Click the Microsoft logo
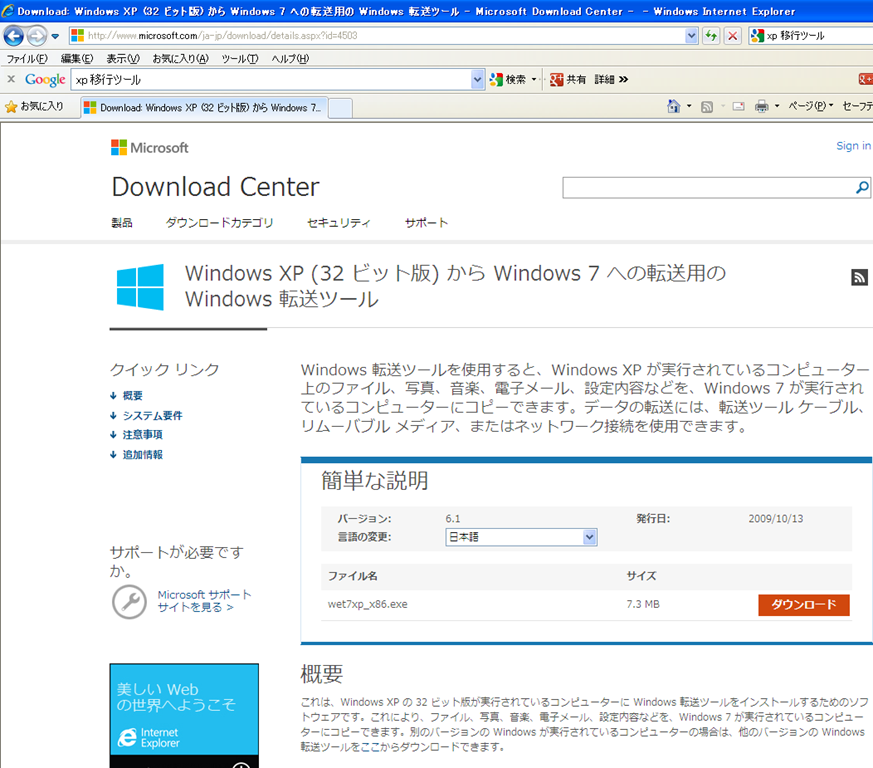The image size is (873, 768). coord(150,148)
